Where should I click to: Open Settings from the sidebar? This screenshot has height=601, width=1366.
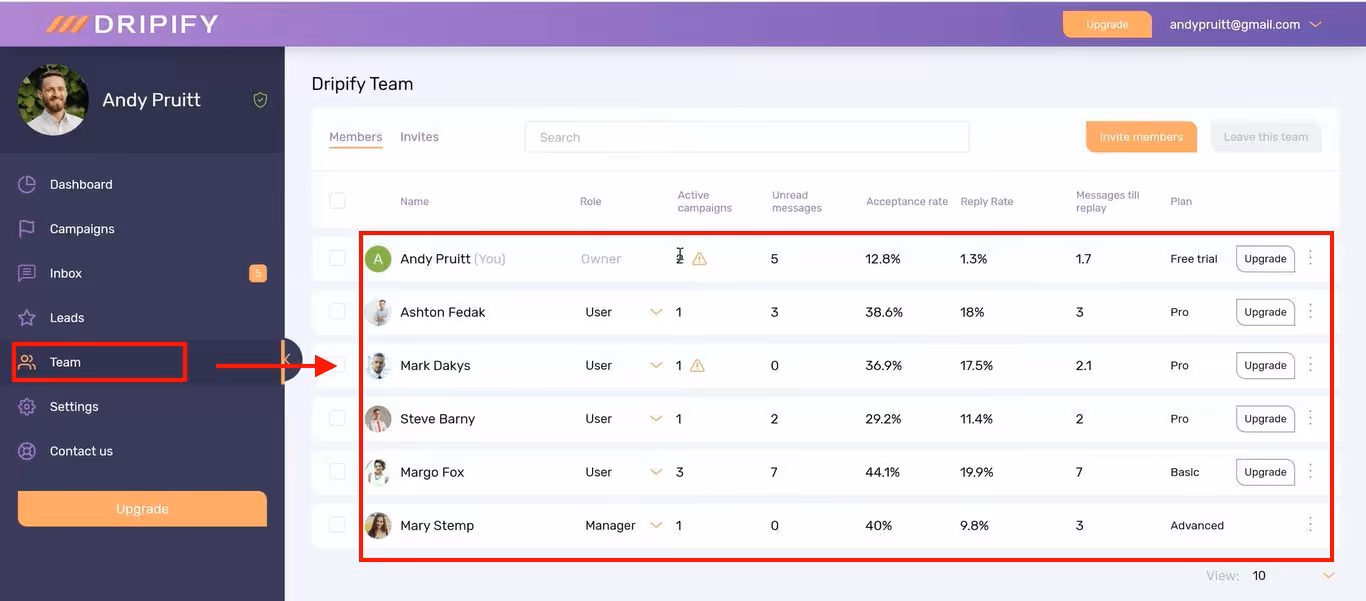[73, 406]
